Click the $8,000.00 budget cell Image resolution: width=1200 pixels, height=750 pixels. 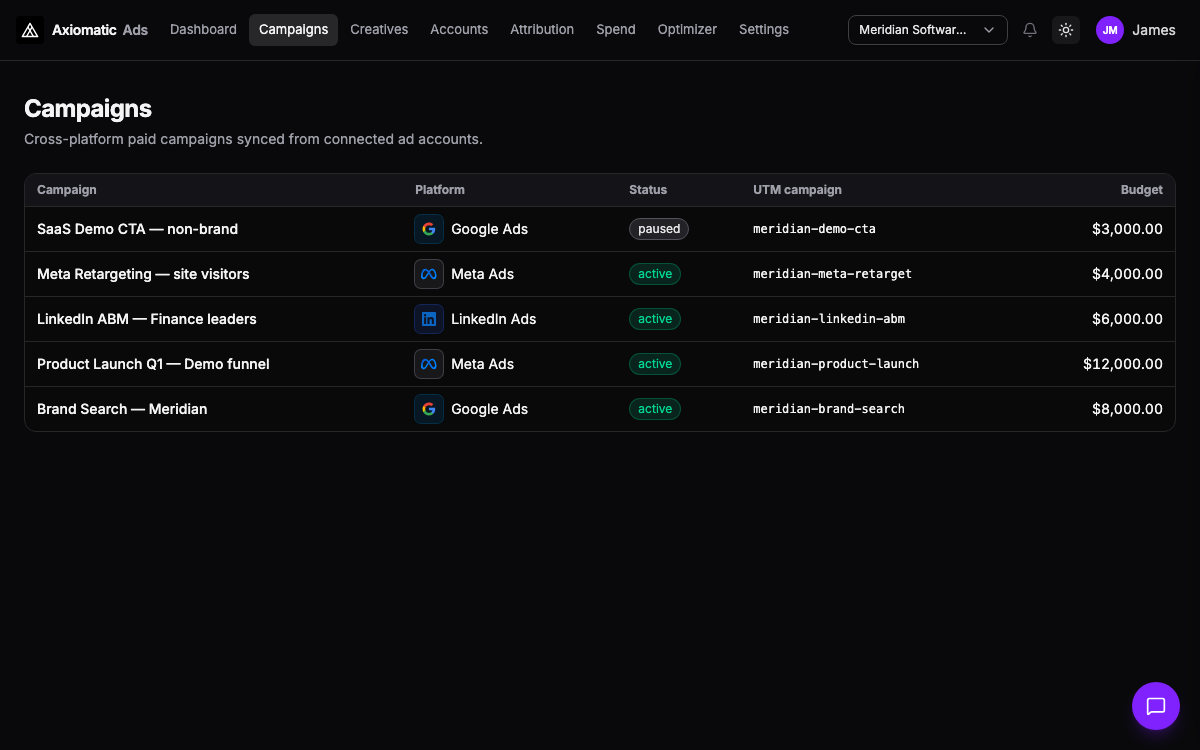point(1127,409)
